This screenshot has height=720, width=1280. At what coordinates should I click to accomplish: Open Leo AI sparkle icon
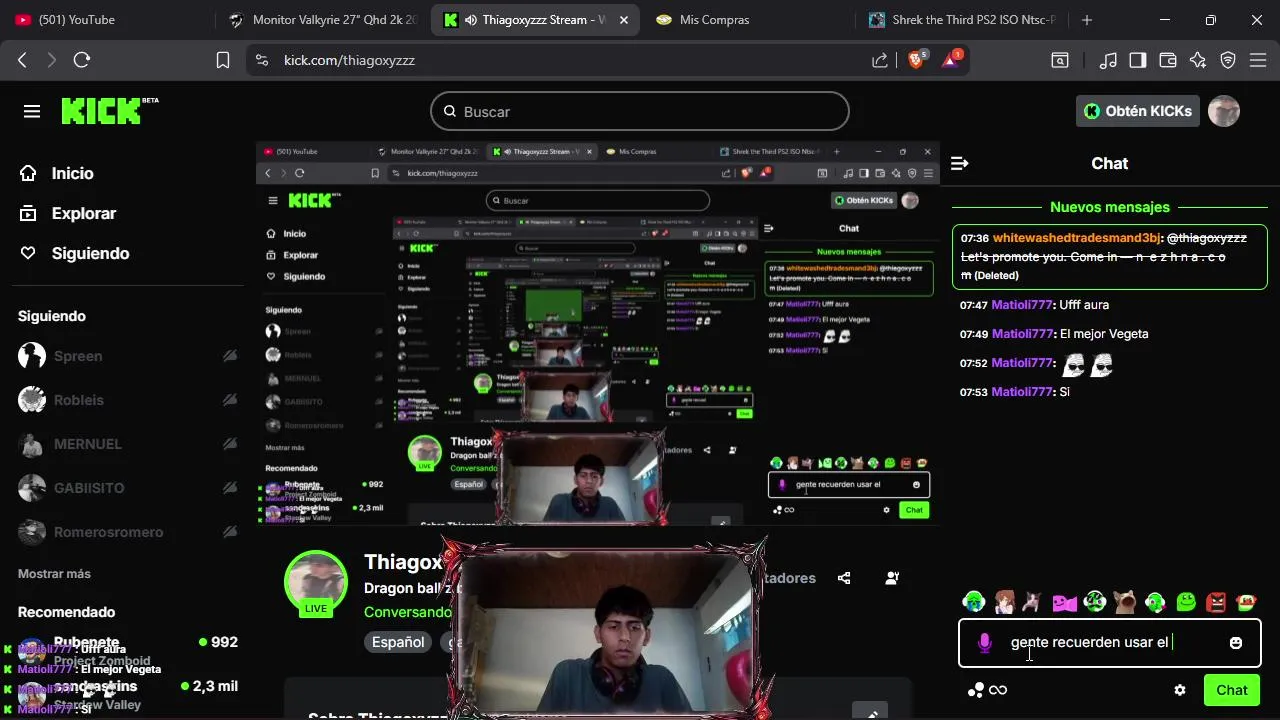(1198, 60)
